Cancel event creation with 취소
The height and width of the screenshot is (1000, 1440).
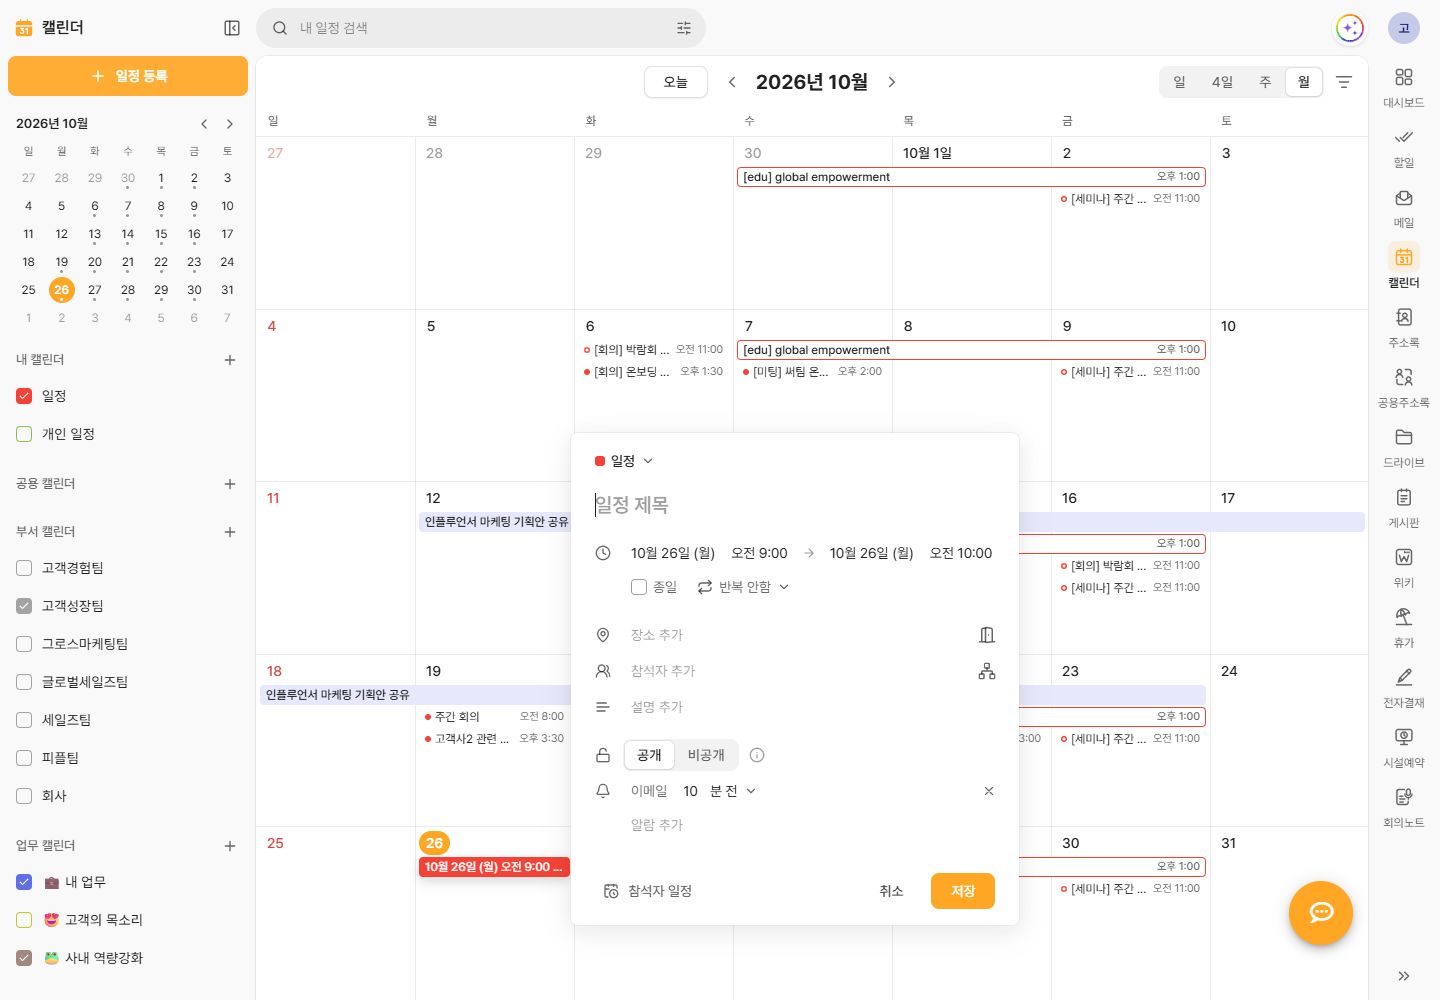[x=891, y=891]
